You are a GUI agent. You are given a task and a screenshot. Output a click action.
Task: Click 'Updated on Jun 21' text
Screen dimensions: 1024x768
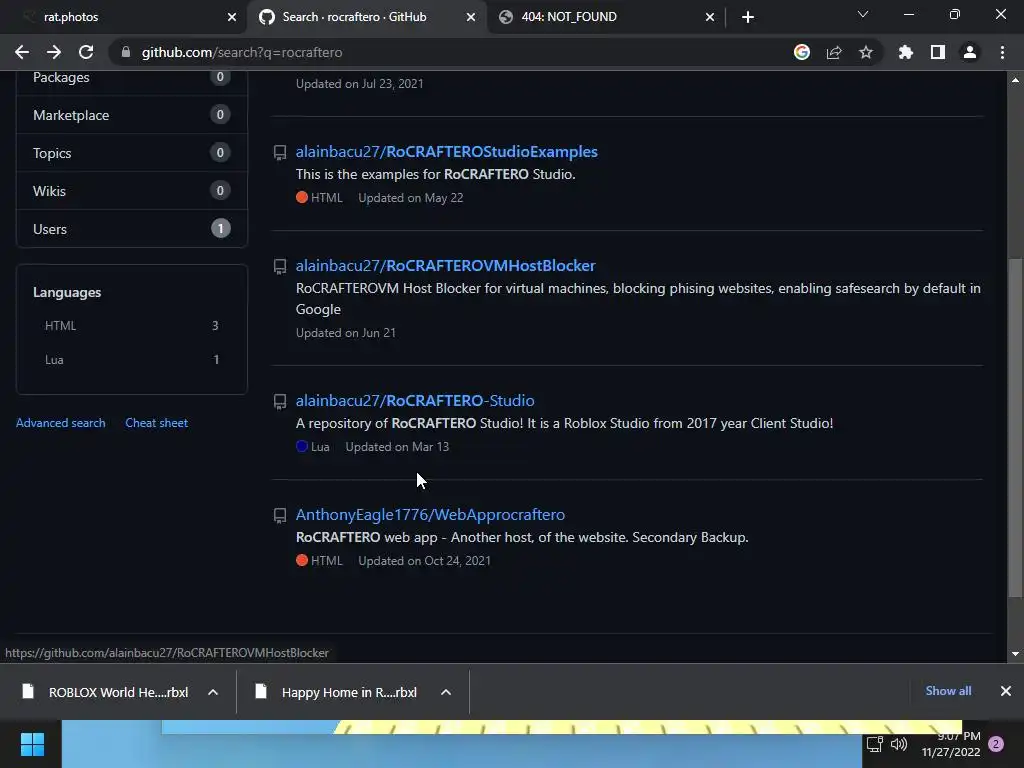pyautogui.click(x=345, y=332)
